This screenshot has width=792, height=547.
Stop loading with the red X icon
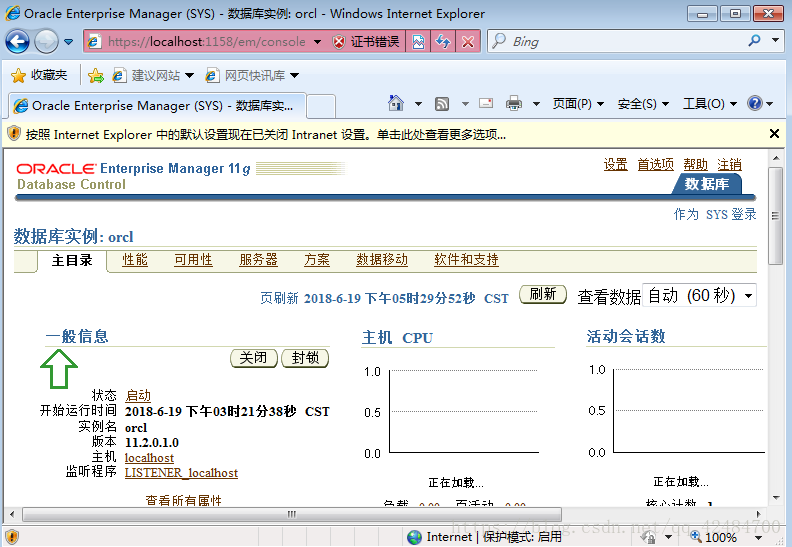[x=468, y=41]
